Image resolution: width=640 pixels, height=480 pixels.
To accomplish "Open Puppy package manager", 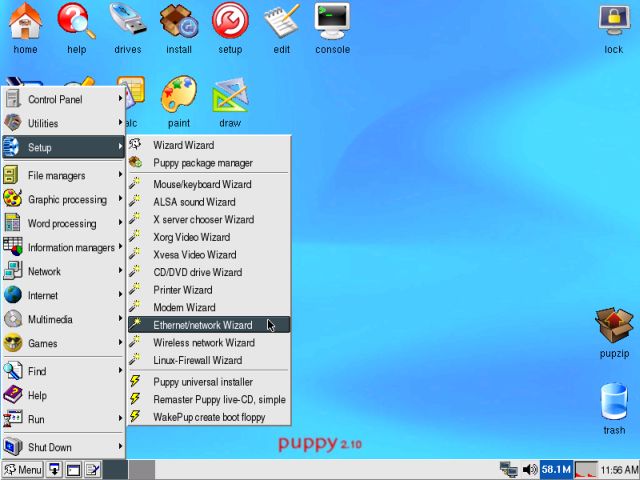I will [x=209, y=163].
